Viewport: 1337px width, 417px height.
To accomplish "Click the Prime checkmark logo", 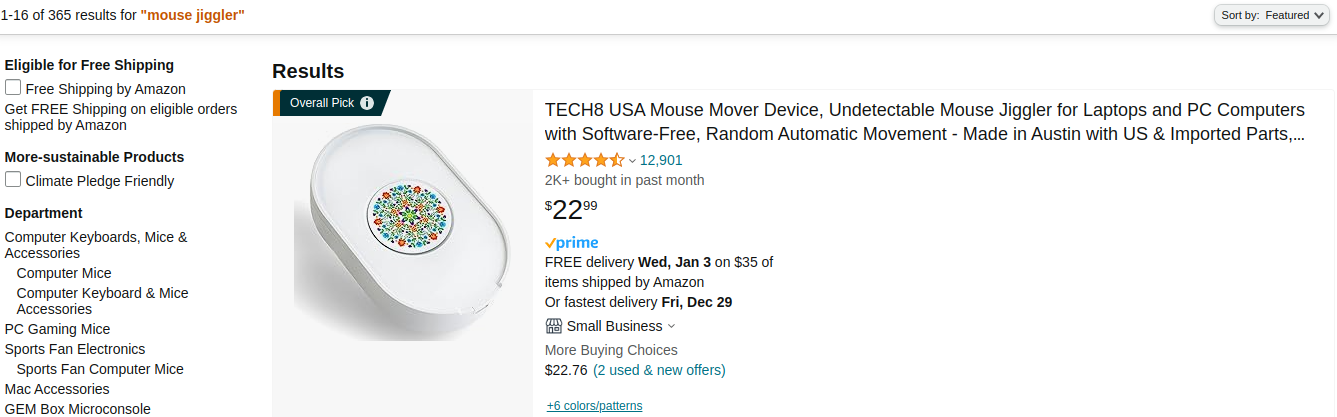I will point(571,243).
